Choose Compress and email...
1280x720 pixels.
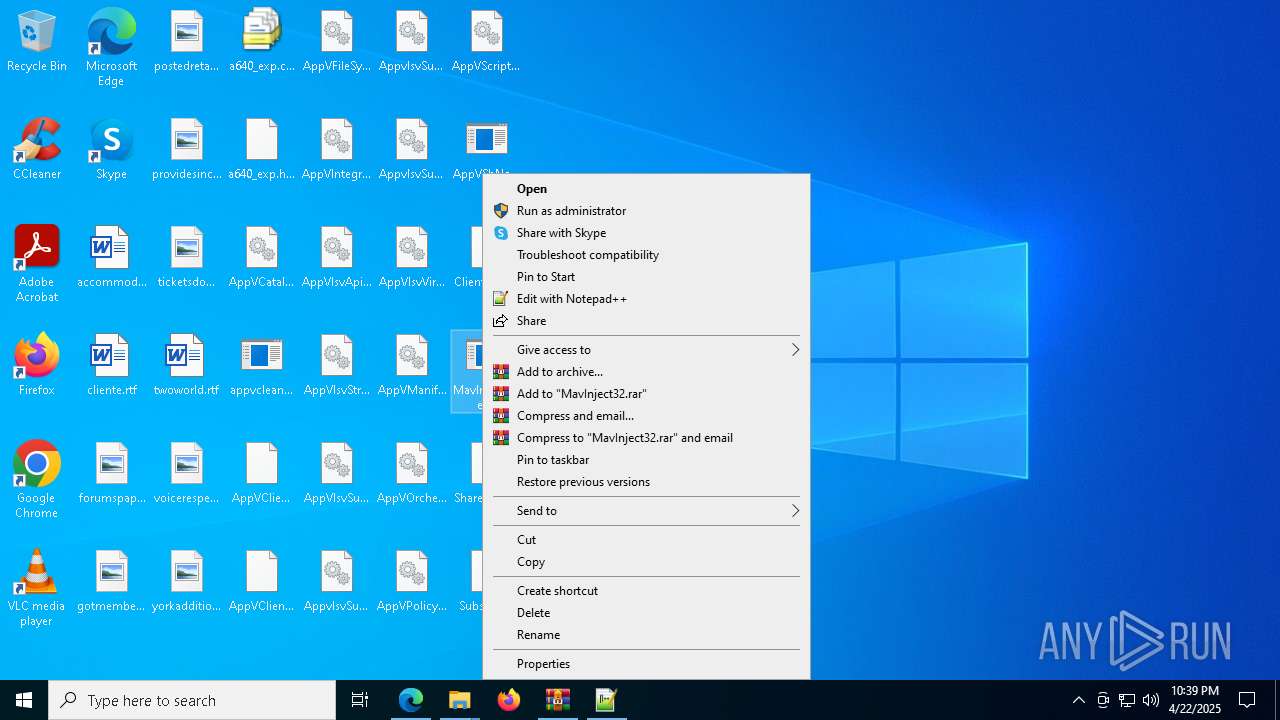pyautogui.click(x=646, y=416)
